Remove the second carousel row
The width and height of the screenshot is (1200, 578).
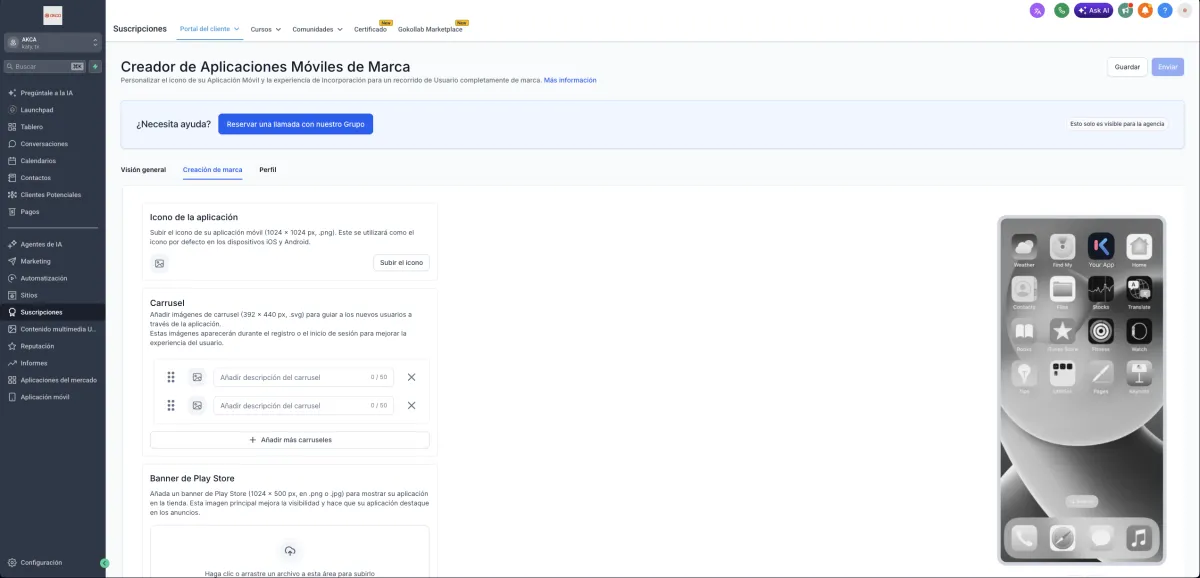(411, 405)
